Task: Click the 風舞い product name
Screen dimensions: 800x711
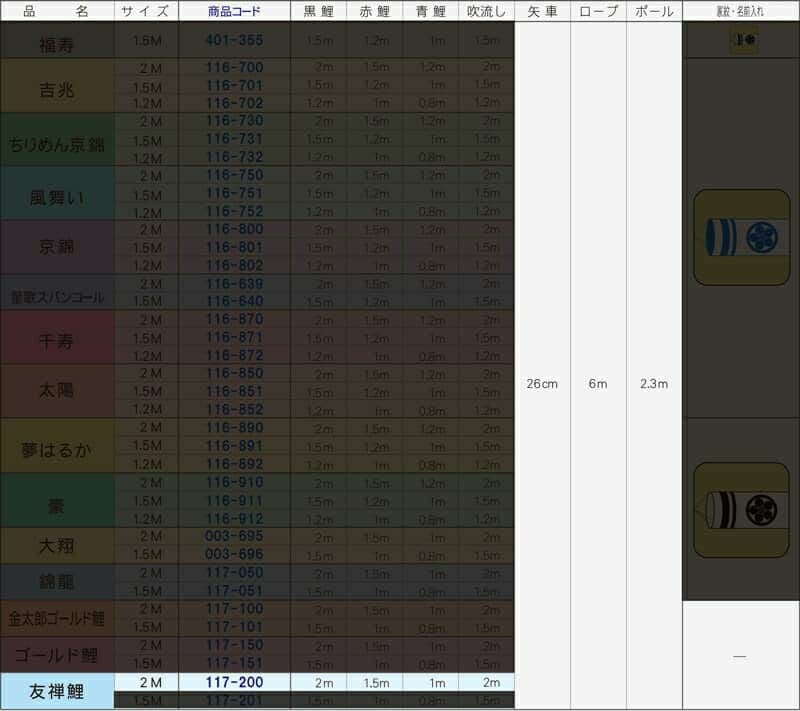Action: (x=57, y=195)
